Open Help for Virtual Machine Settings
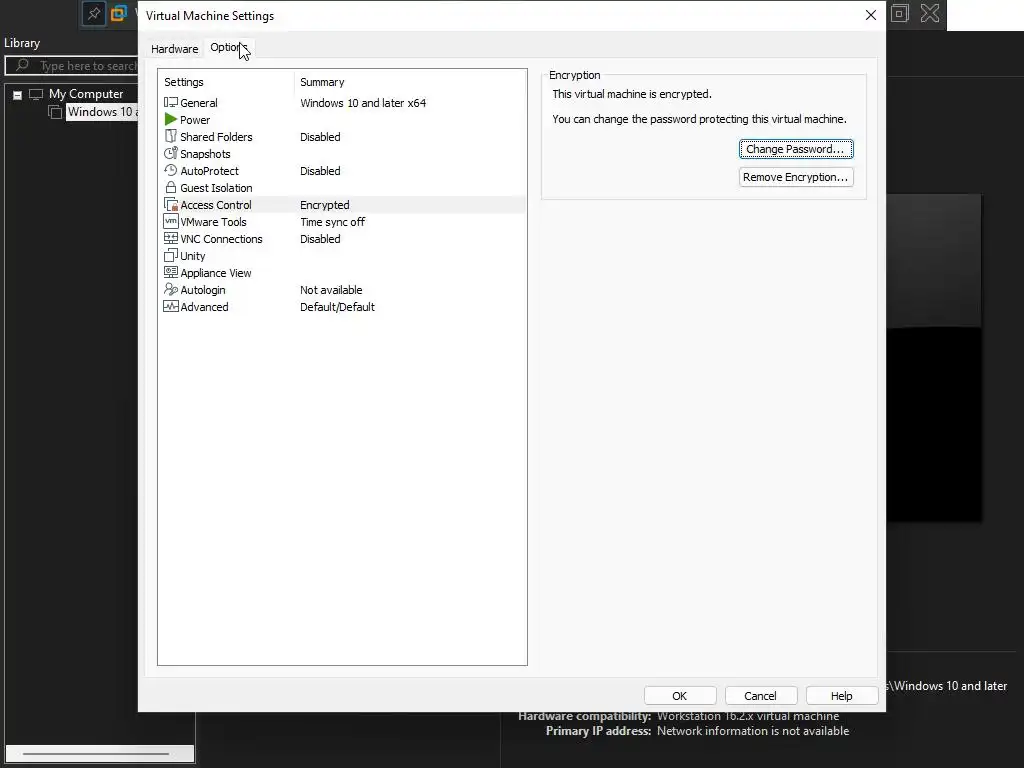 (841, 696)
